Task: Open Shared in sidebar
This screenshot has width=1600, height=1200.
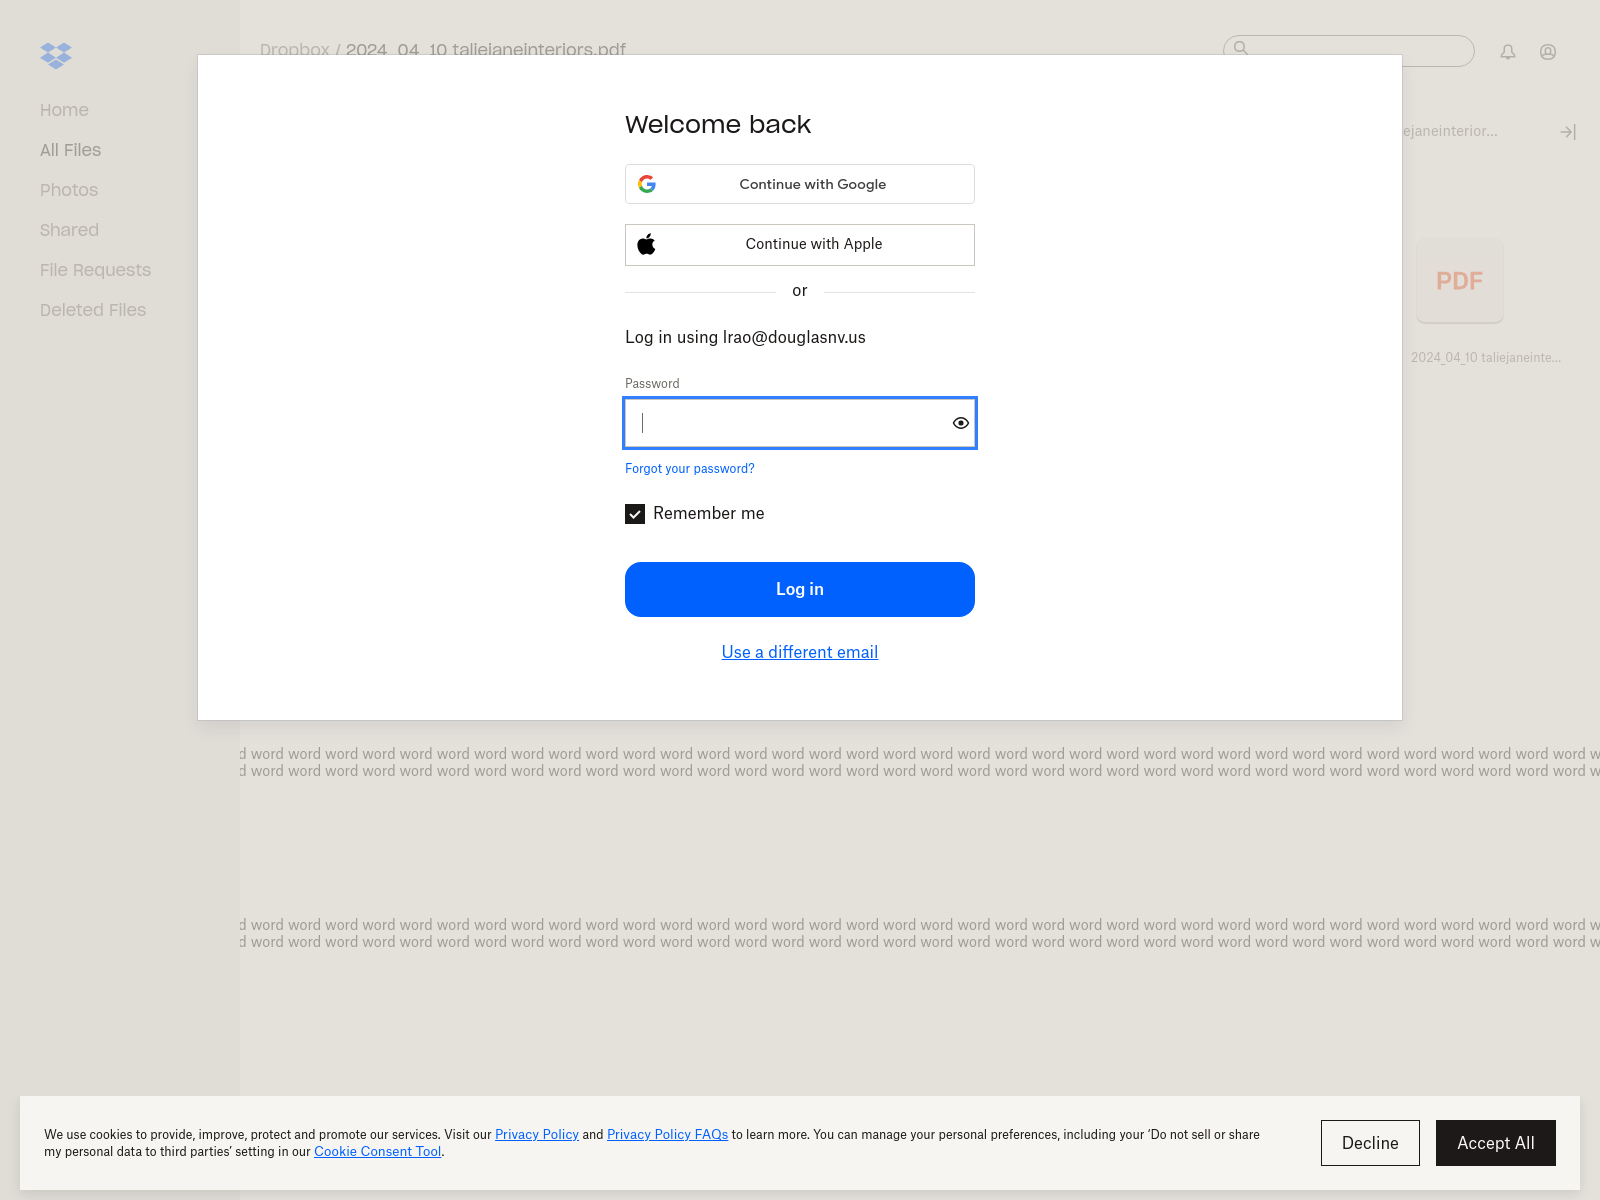Action: [69, 230]
